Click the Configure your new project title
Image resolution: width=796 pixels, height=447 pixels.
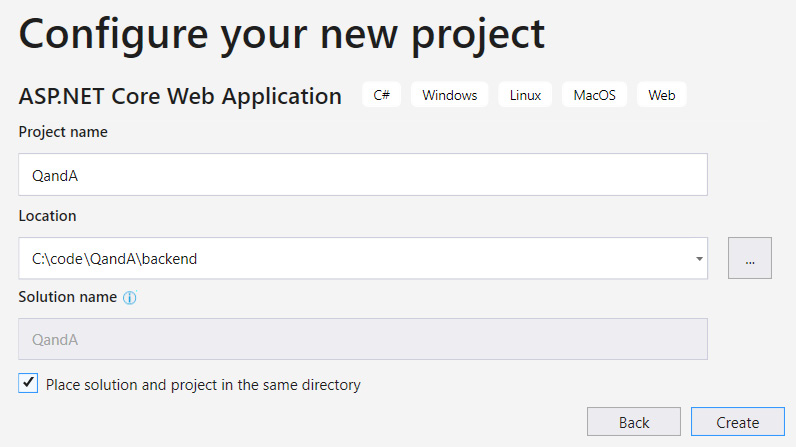(x=282, y=35)
